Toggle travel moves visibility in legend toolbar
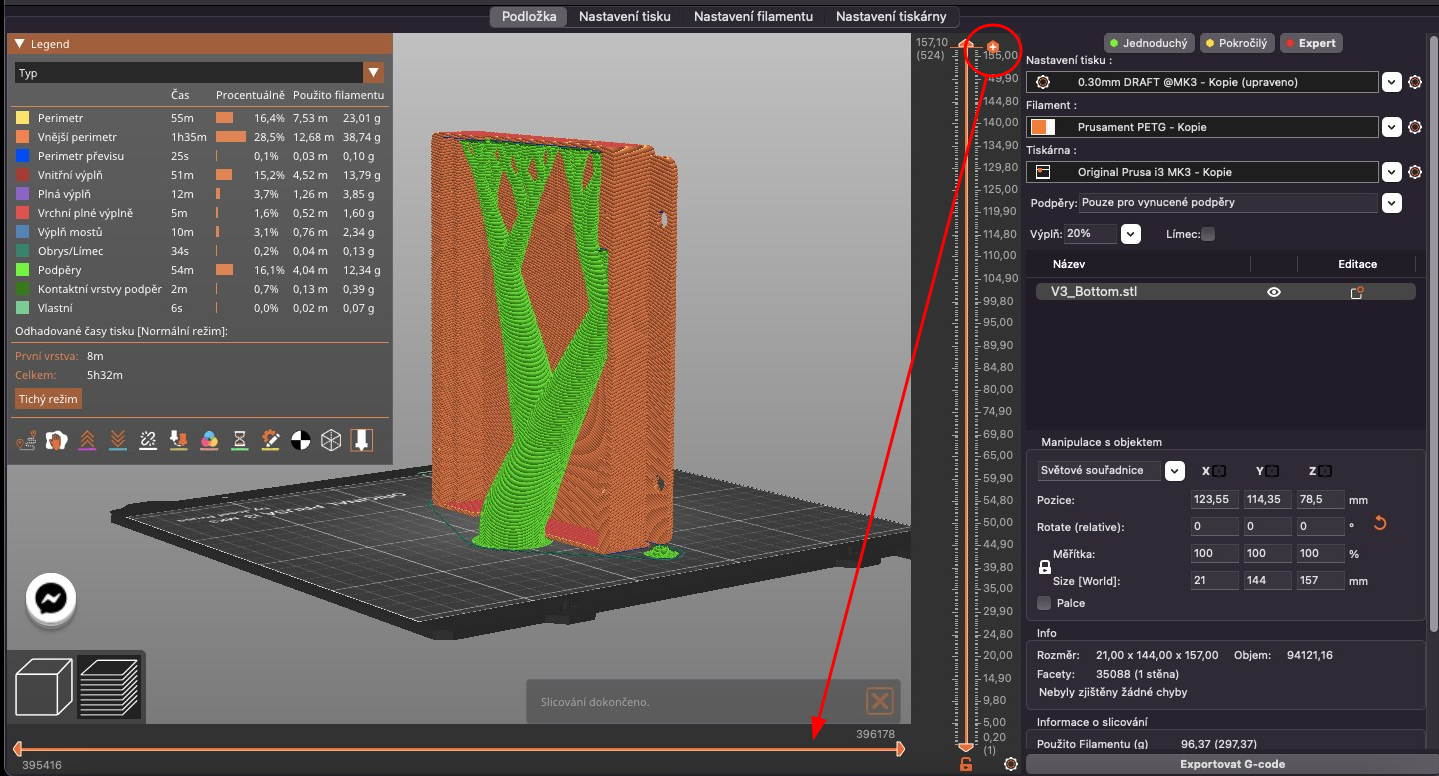This screenshot has width=1439, height=776. point(27,440)
